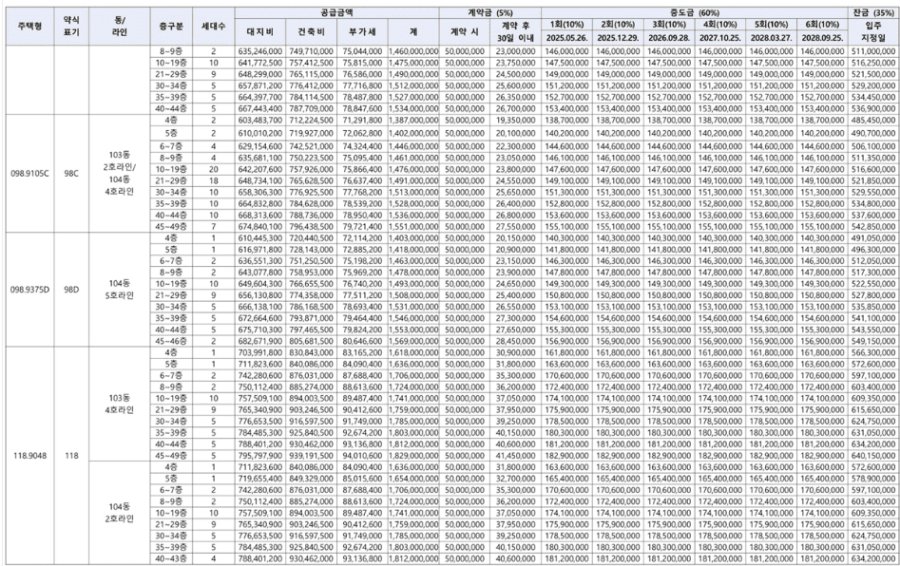Viewport: 900px width, 566px height.
Task: Click the 104동 5호라인 cell
Action: tap(119, 289)
